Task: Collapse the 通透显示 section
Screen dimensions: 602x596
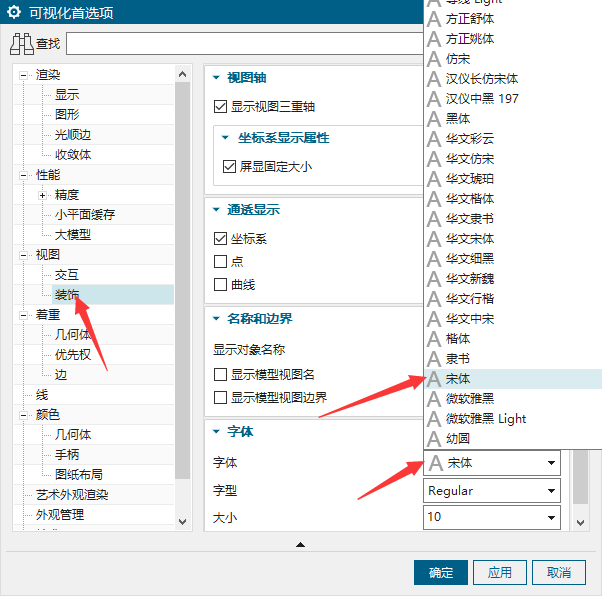Action: click(x=217, y=210)
